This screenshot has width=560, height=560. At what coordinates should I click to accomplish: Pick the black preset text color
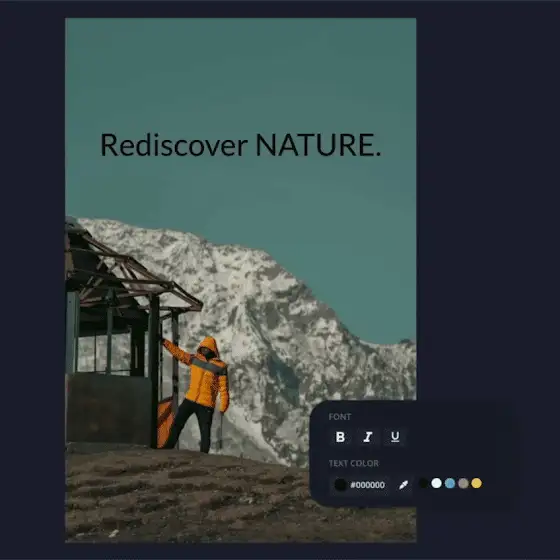[x=423, y=483]
